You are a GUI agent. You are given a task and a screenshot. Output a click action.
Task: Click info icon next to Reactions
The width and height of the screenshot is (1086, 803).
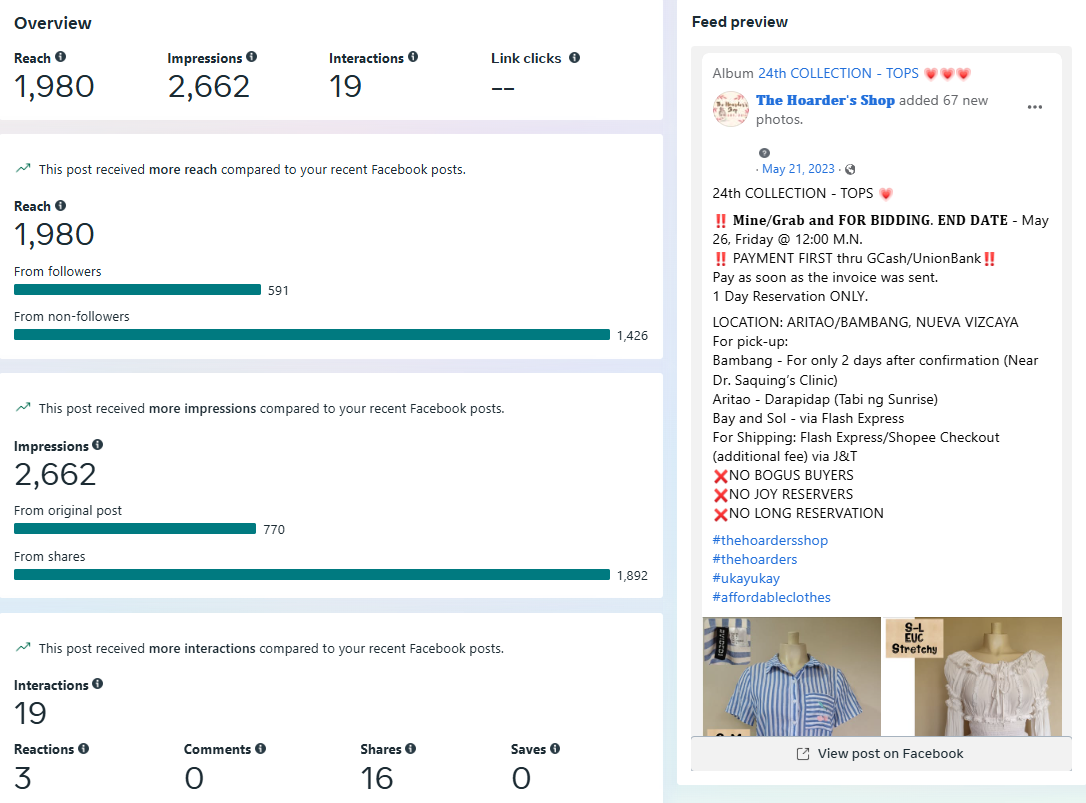click(83, 749)
